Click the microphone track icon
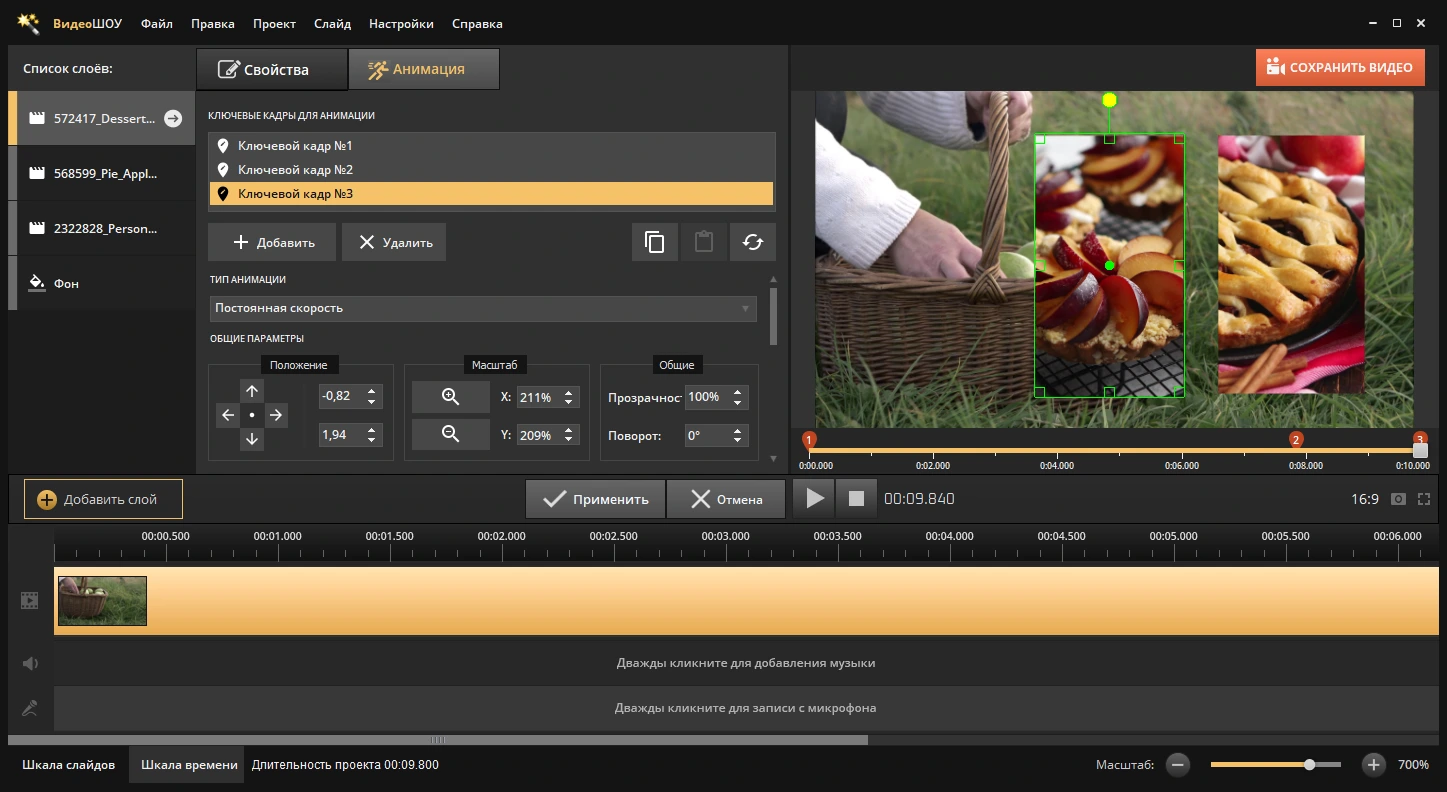The height and width of the screenshot is (792, 1447). click(x=30, y=708)
